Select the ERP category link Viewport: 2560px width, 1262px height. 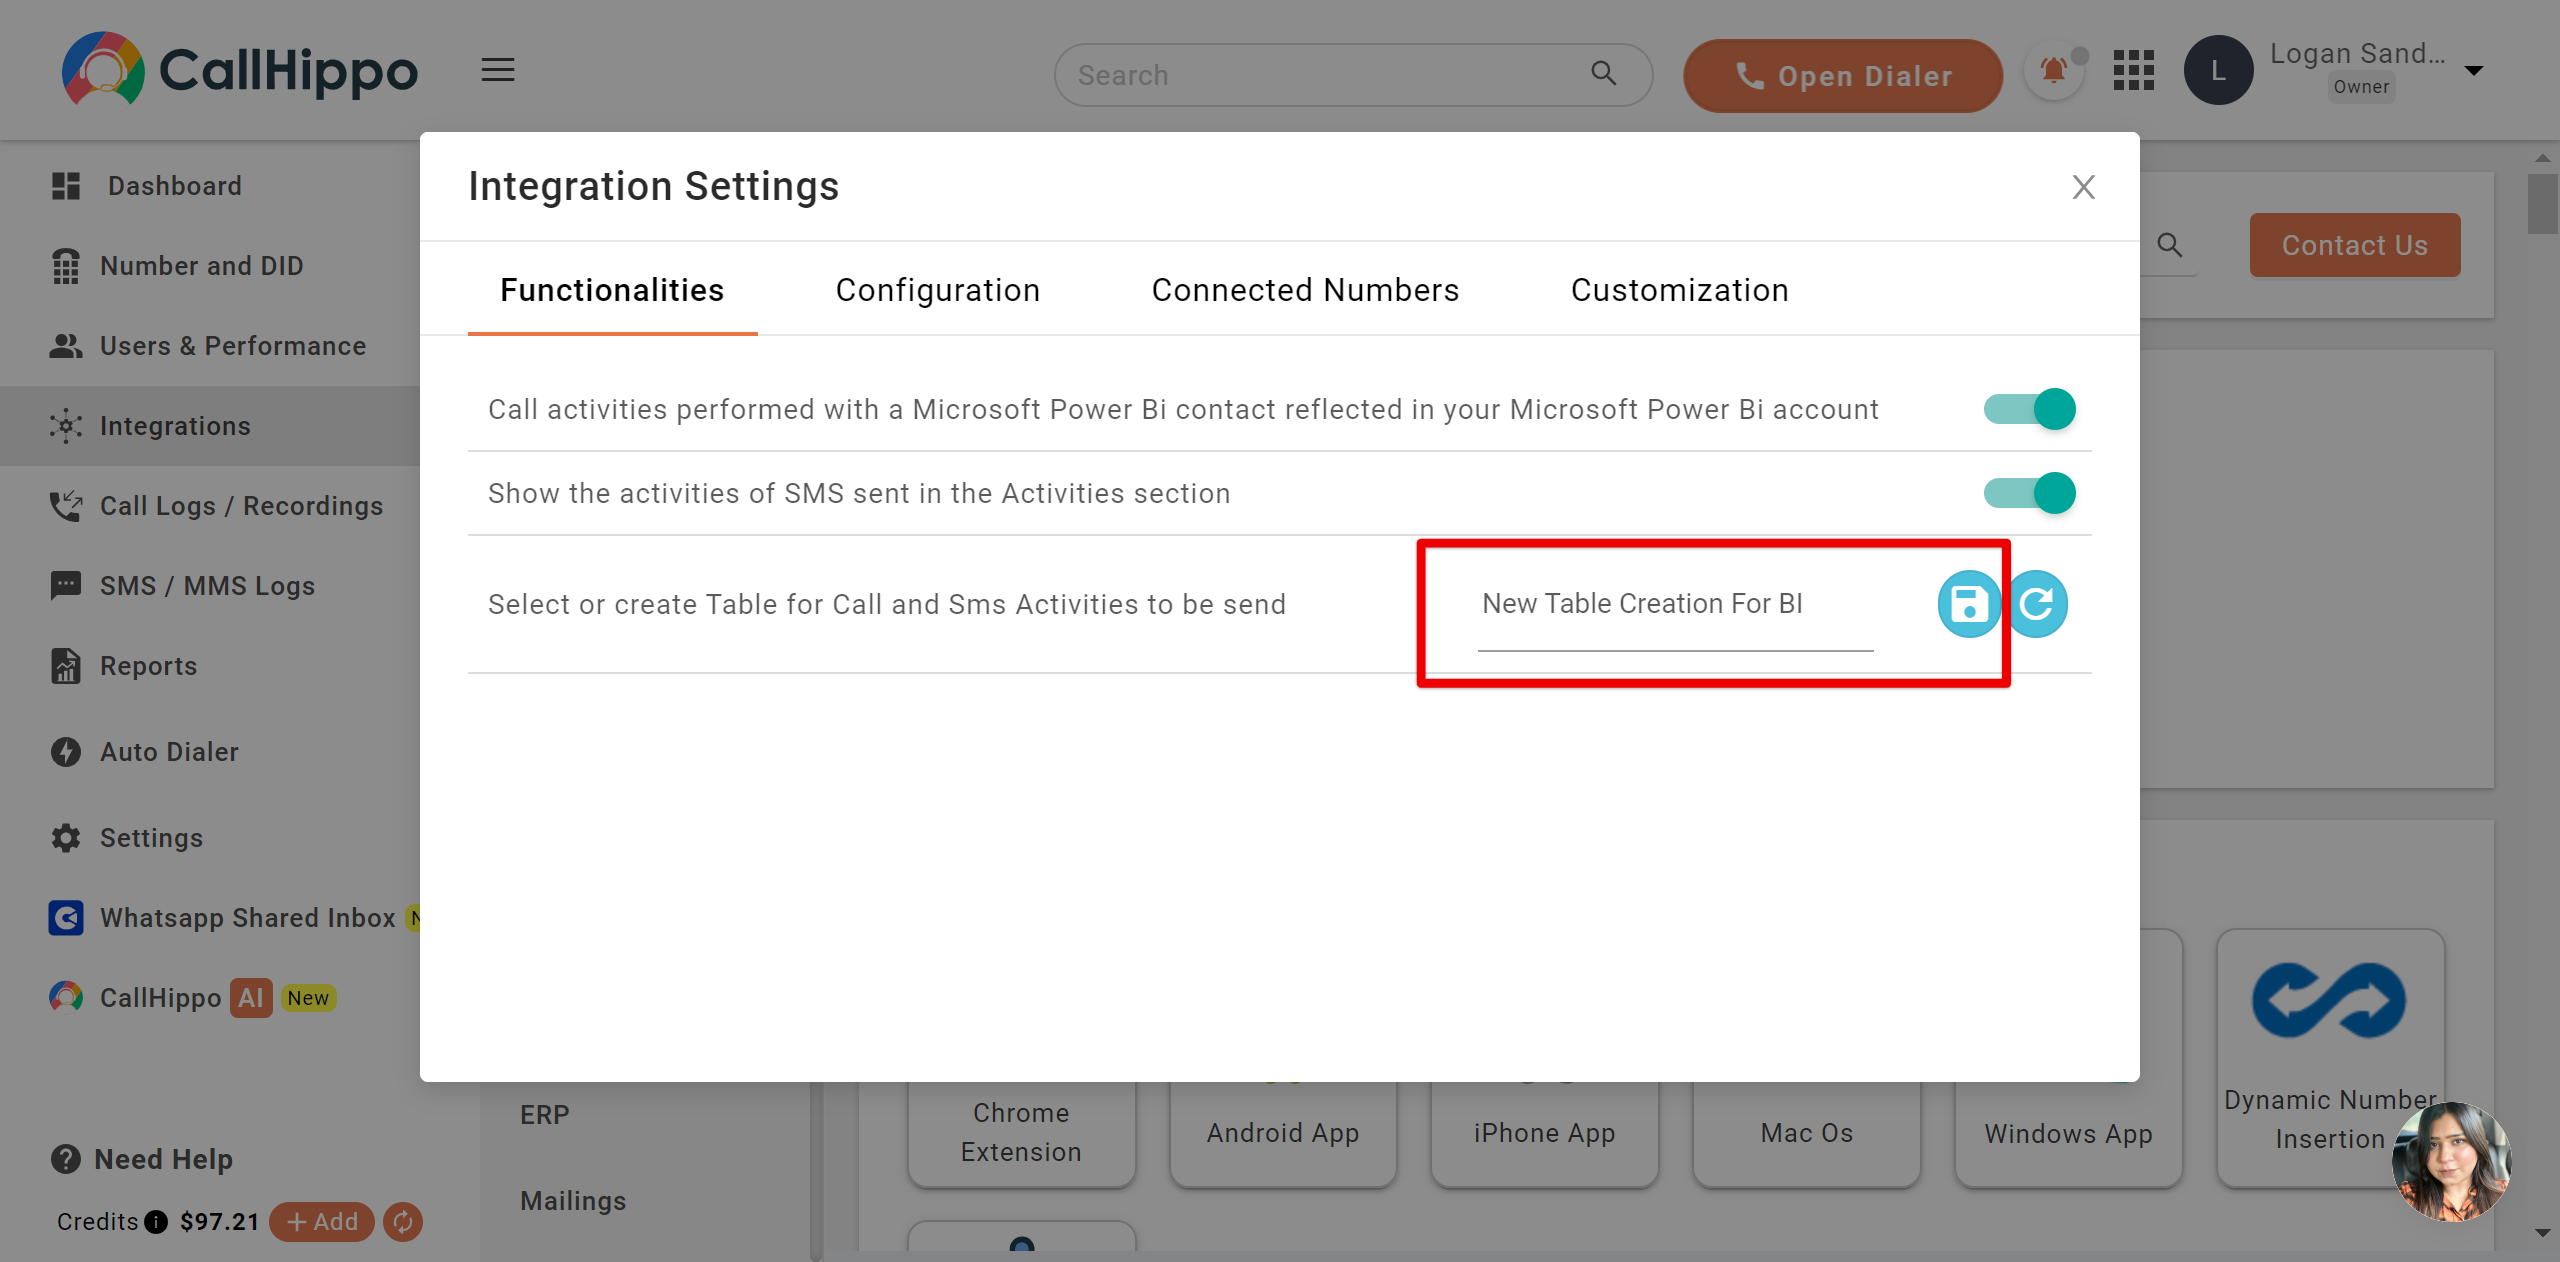(545, 1115)
